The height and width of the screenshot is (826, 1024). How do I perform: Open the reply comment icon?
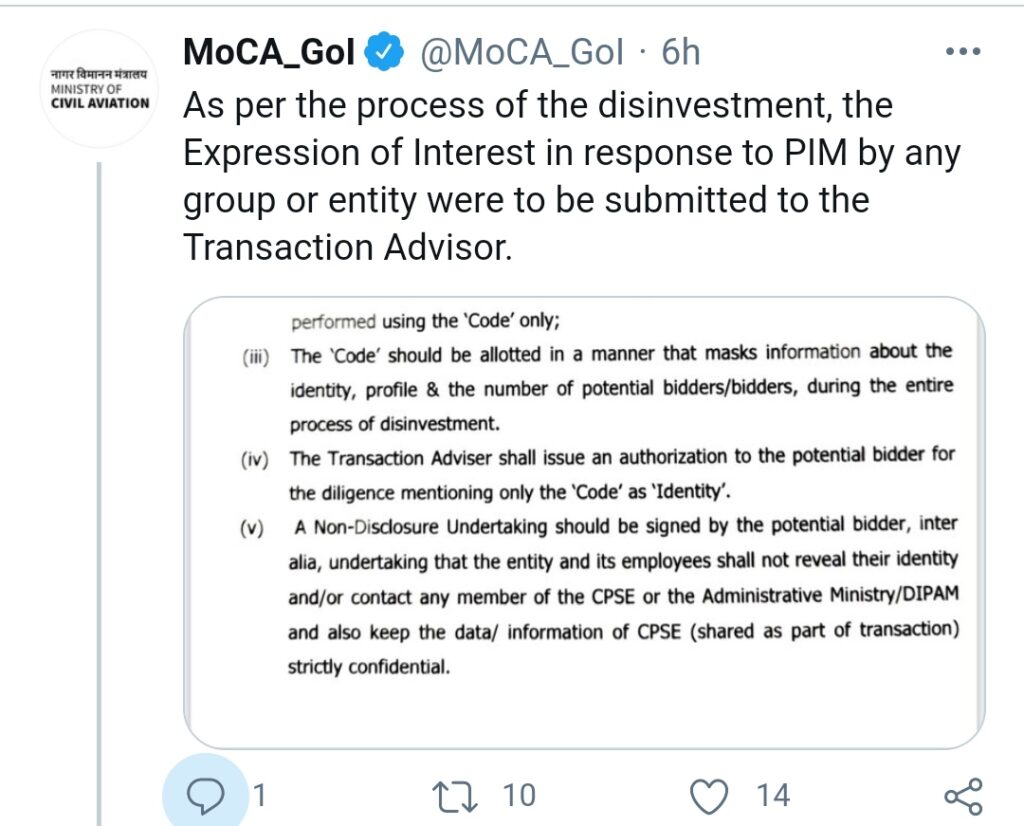tap(205, 796)
